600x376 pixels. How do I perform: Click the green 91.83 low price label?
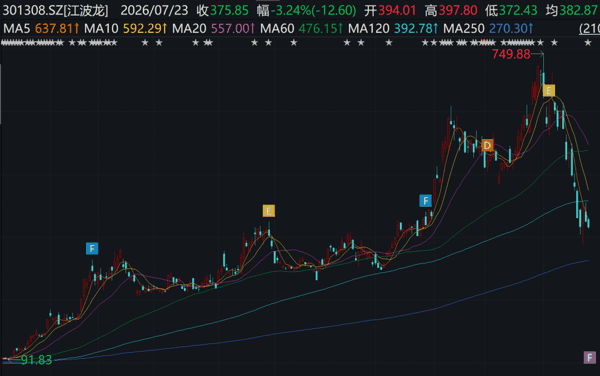click(36, 360)
